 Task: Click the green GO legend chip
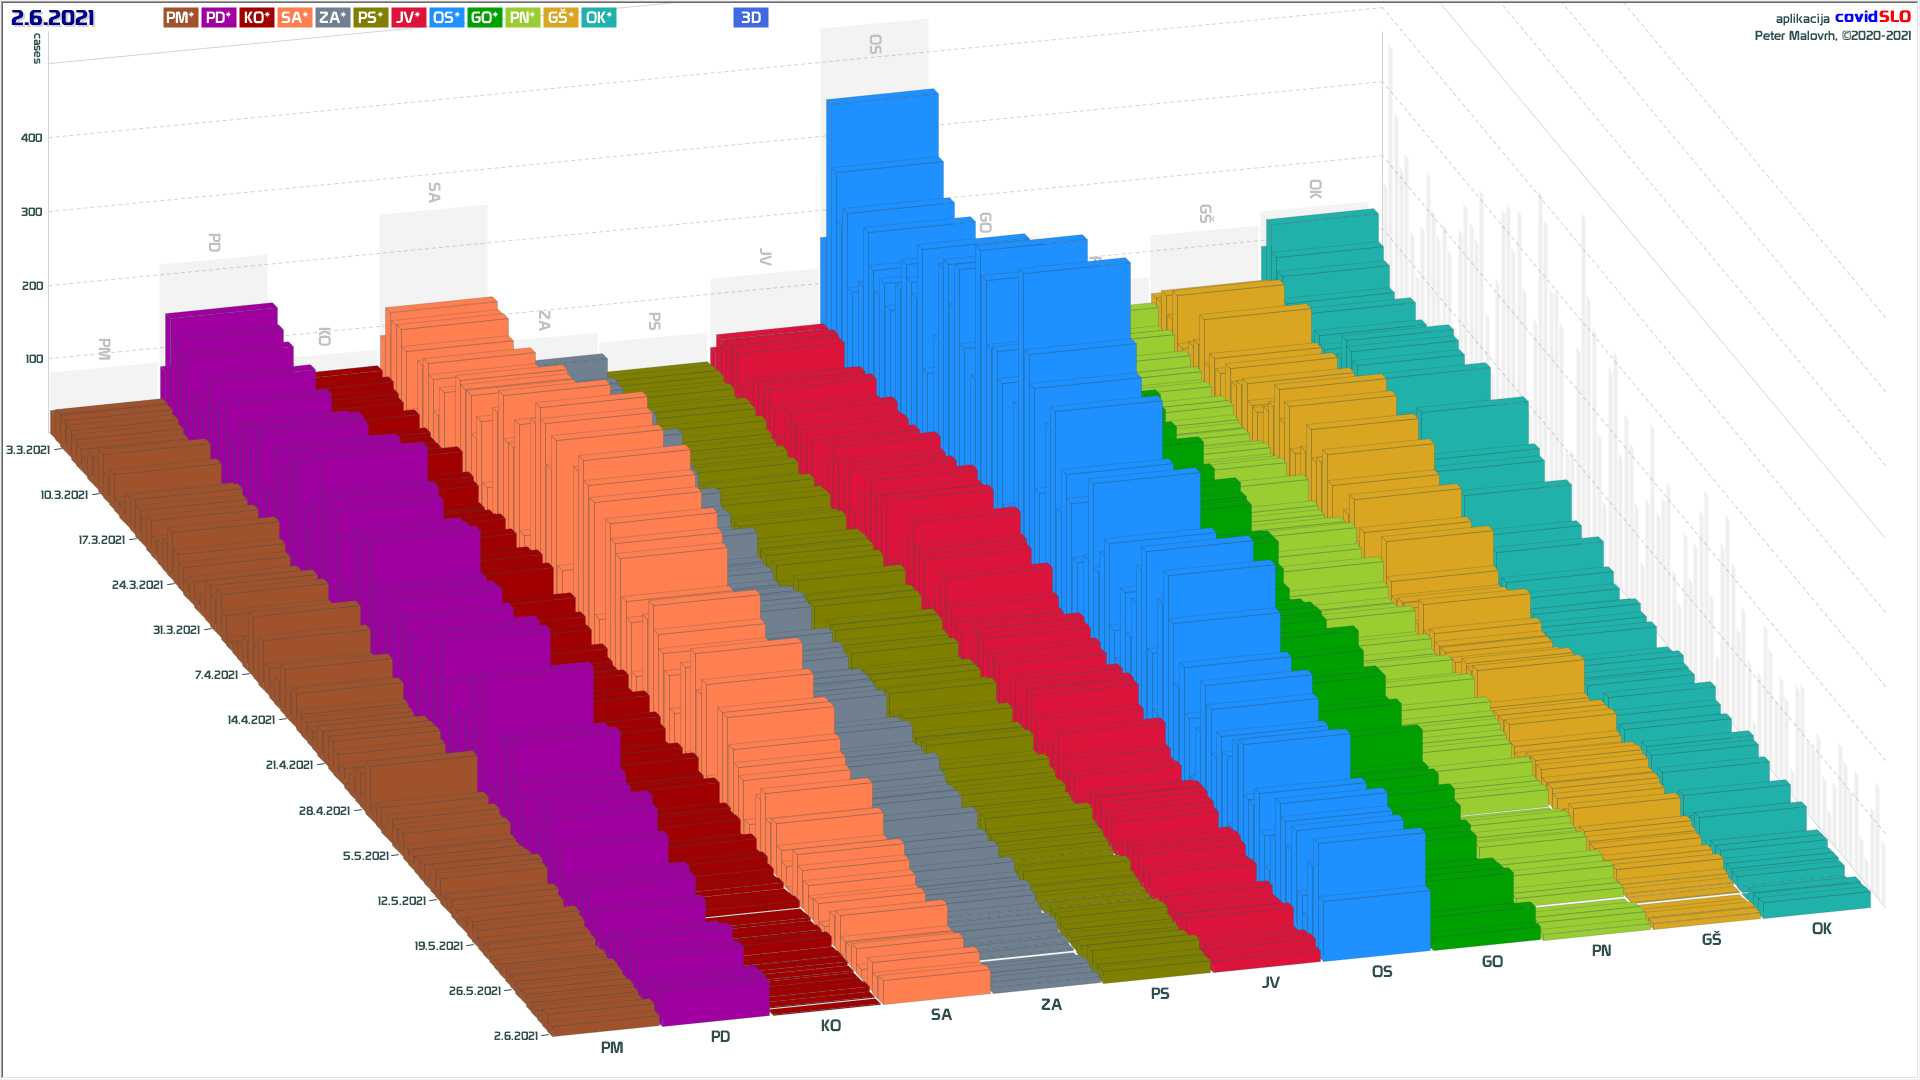[485, 18]
